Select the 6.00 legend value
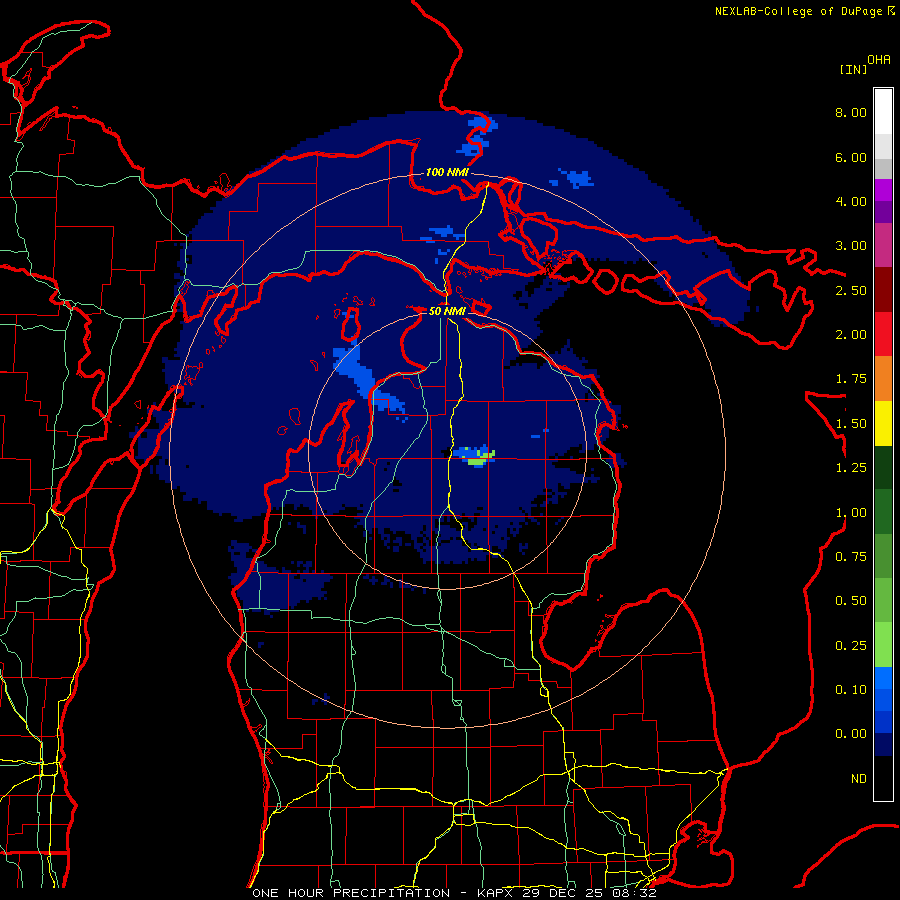The image size is (900, 900). [x=851, y=157]
